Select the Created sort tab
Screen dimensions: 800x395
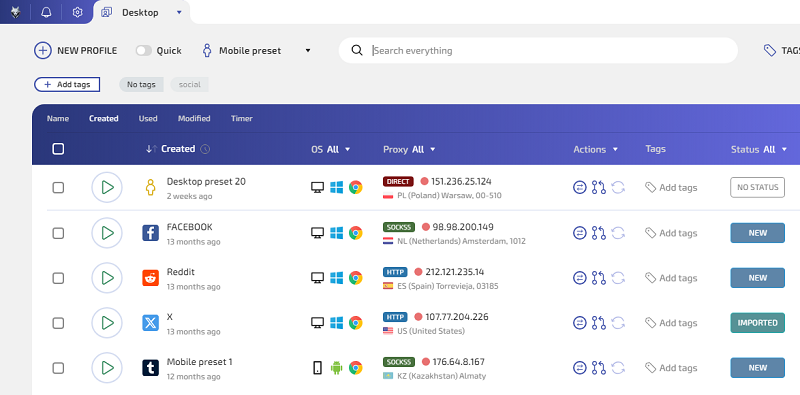point(104,118)
